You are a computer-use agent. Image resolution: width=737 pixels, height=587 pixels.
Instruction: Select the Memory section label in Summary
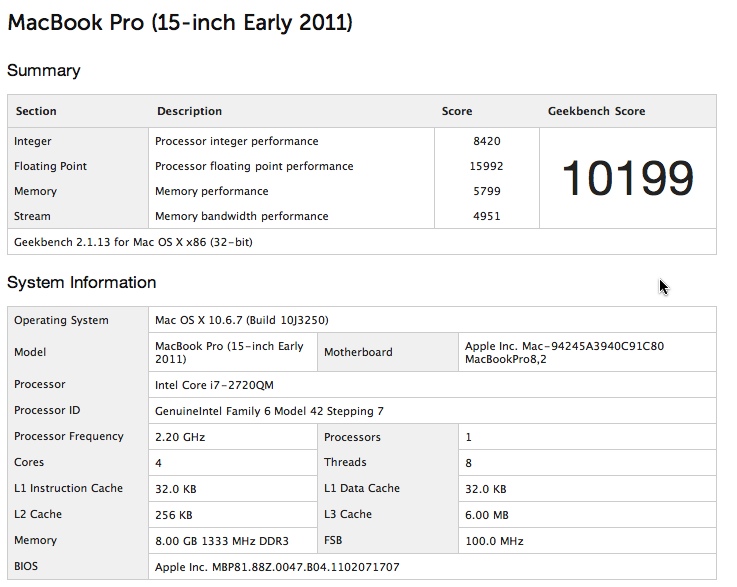[35, 191]
